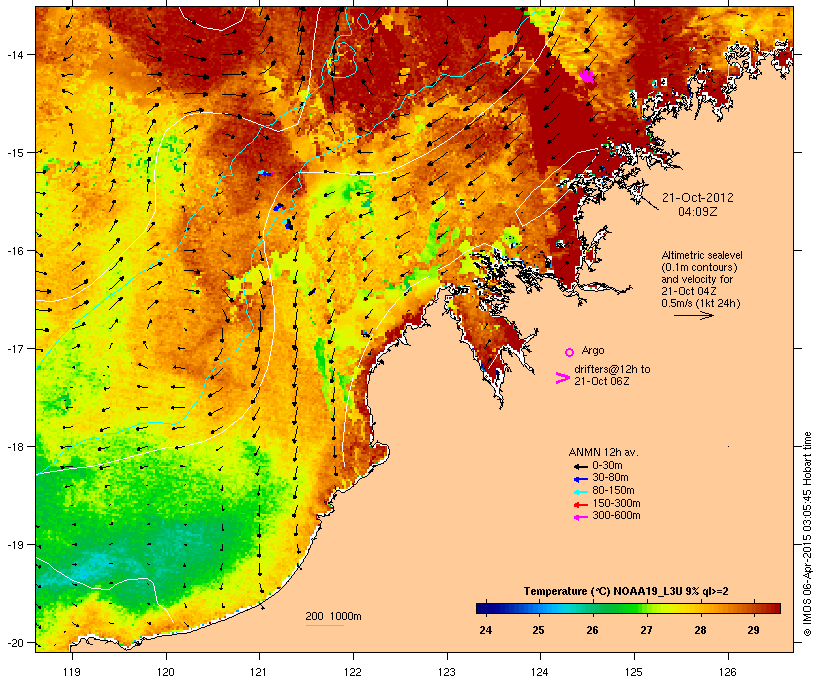Screen dimensions: 820x680
Task: Click the '30-80m' legend label
Action: [x=610, y=478]
